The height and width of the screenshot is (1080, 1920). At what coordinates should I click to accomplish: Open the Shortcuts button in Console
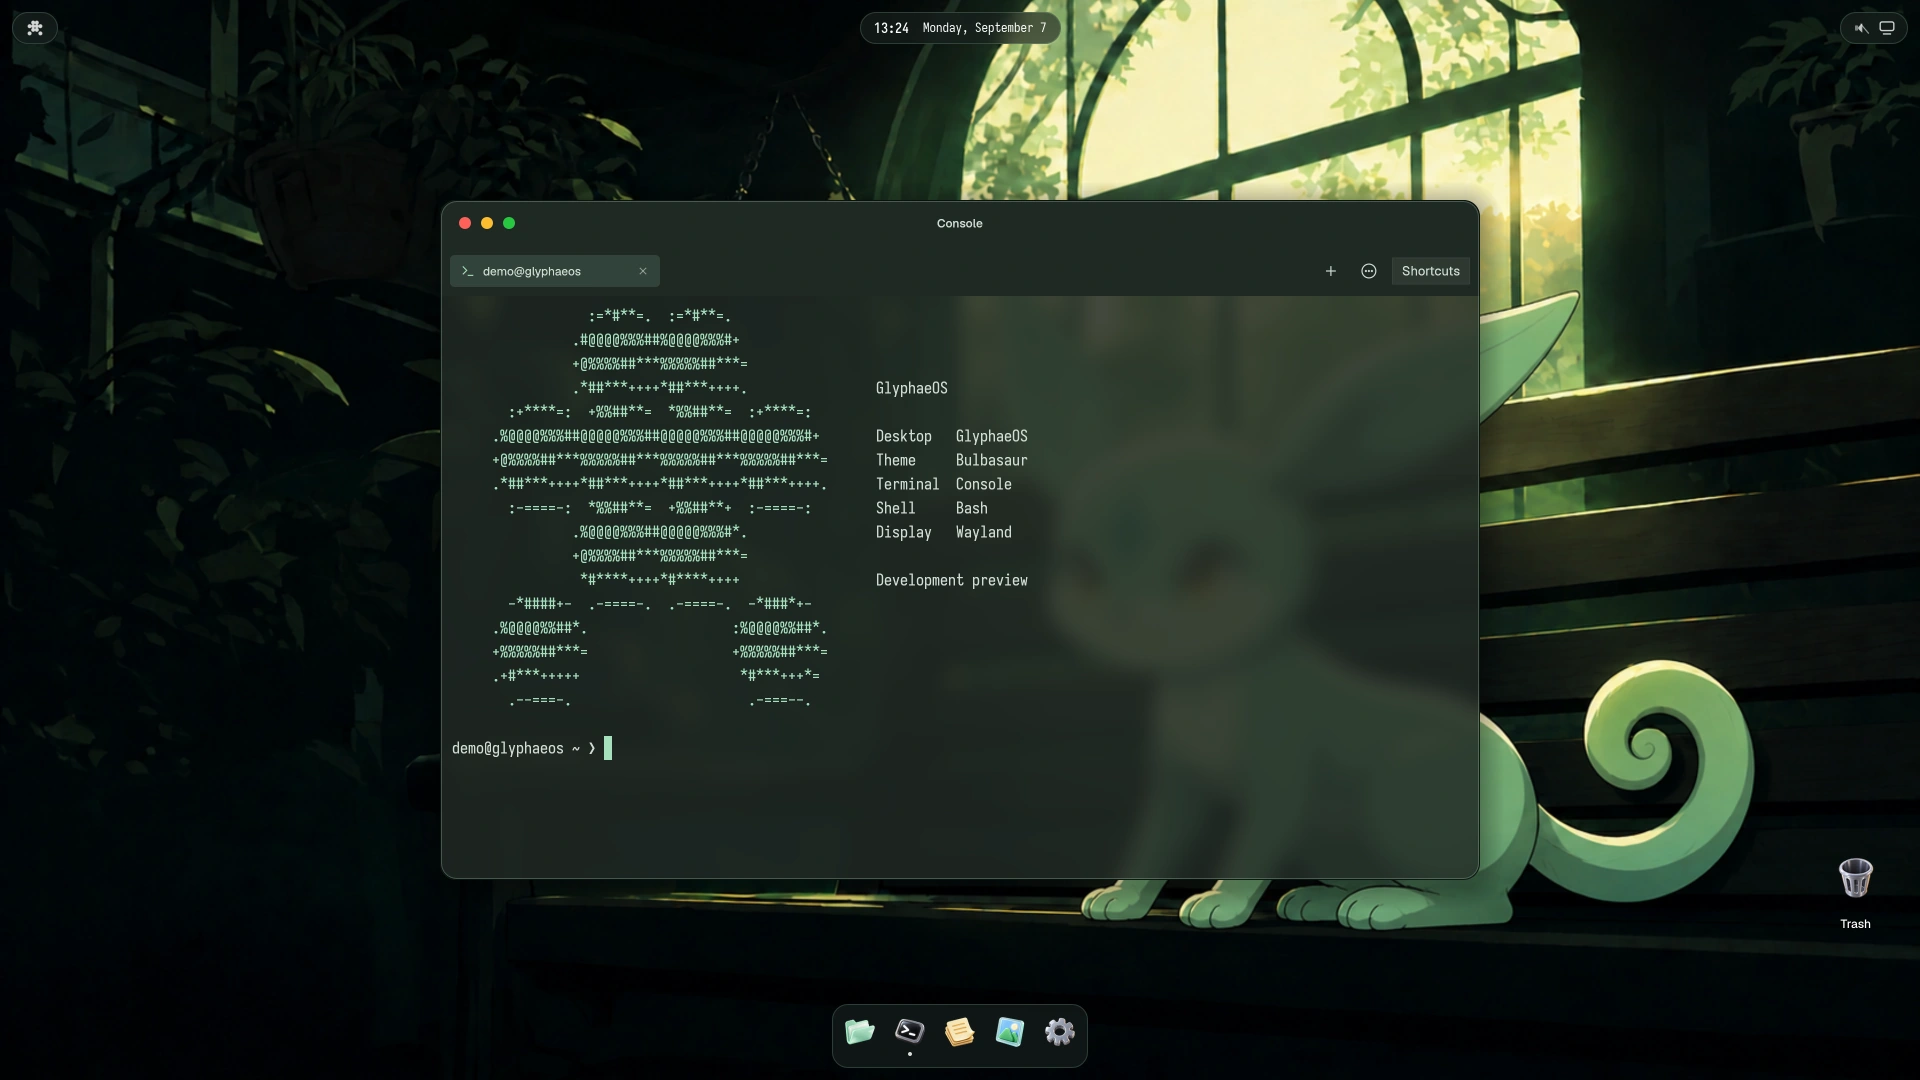pos(1431,271)
